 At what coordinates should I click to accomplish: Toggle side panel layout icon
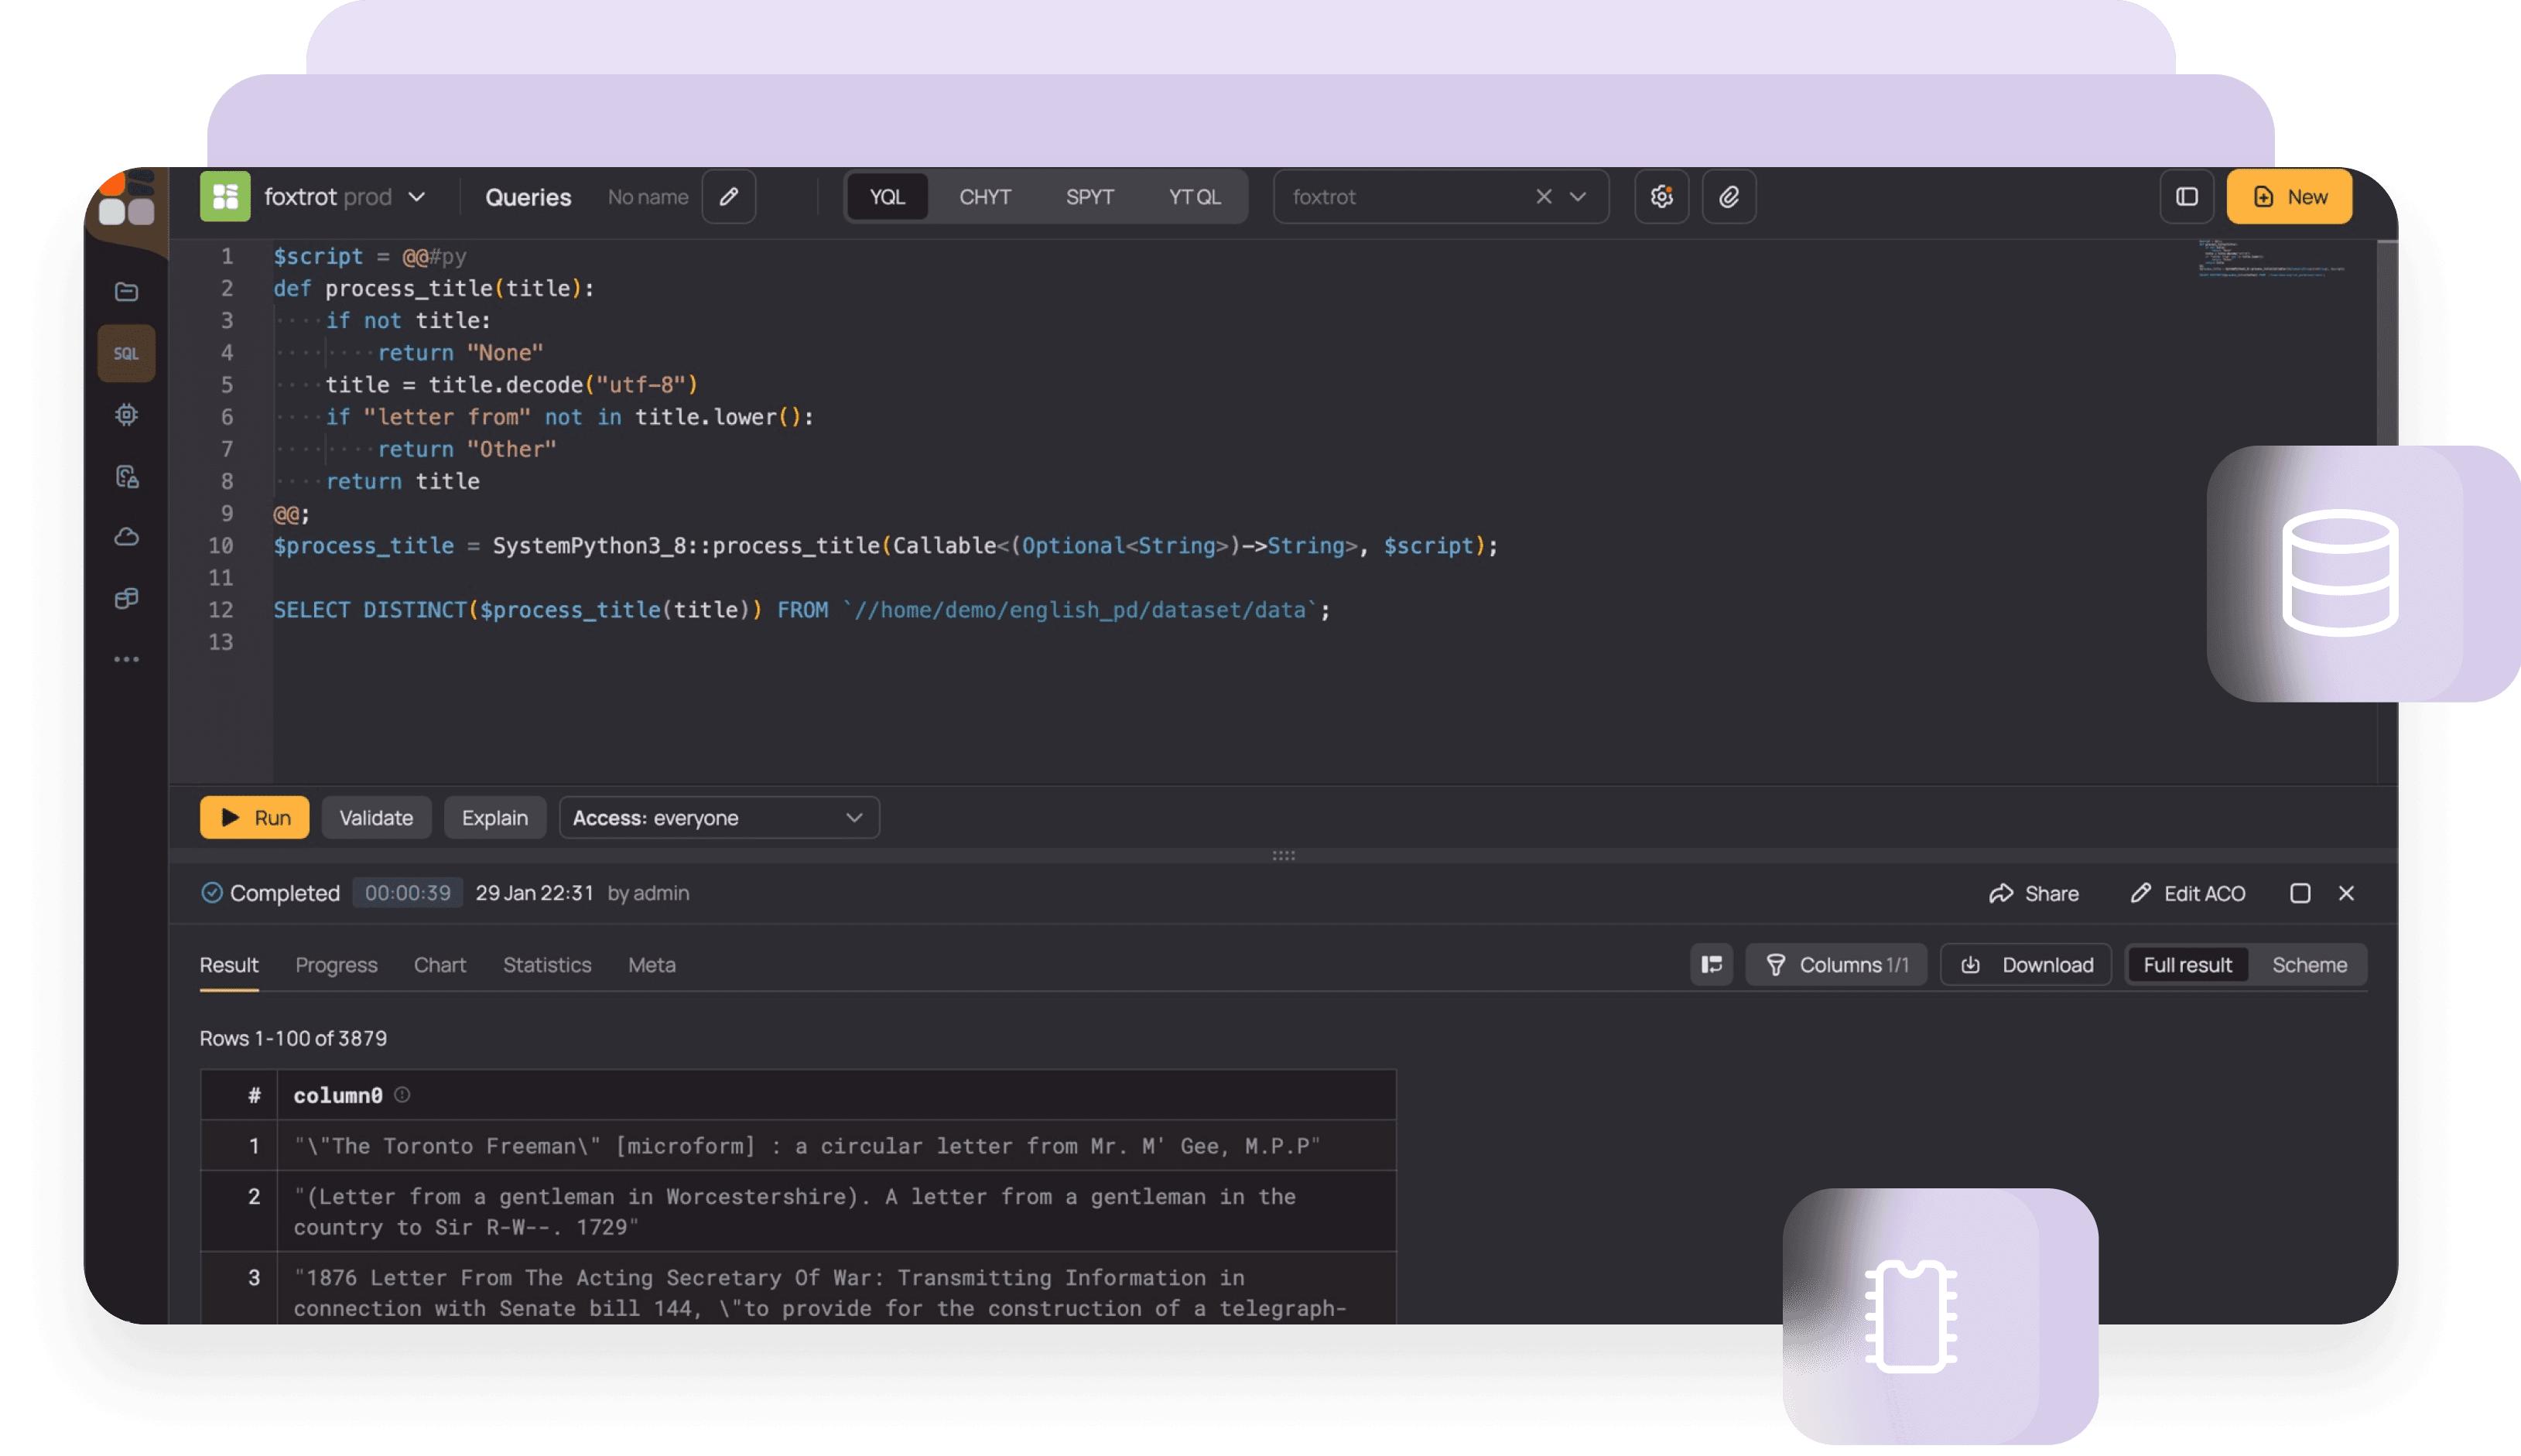pyautogui.click(x=2187, y=196)
